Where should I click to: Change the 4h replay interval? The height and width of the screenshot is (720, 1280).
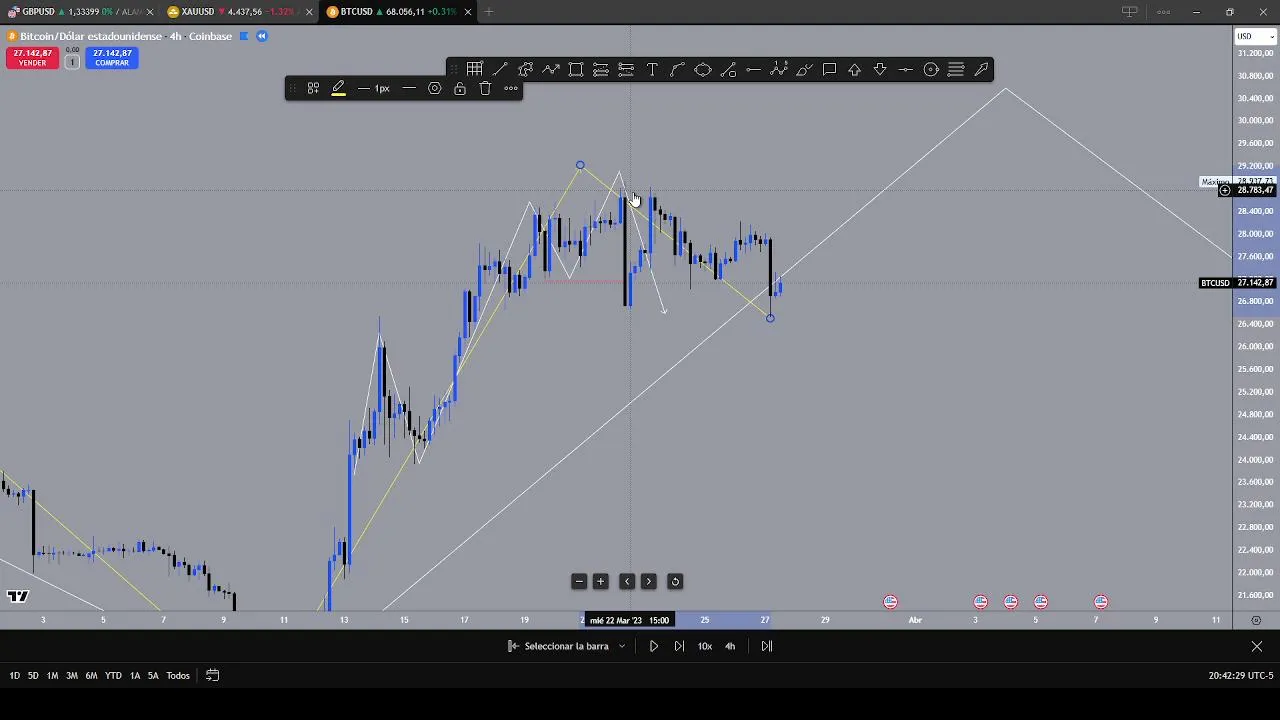pos(730,646)
